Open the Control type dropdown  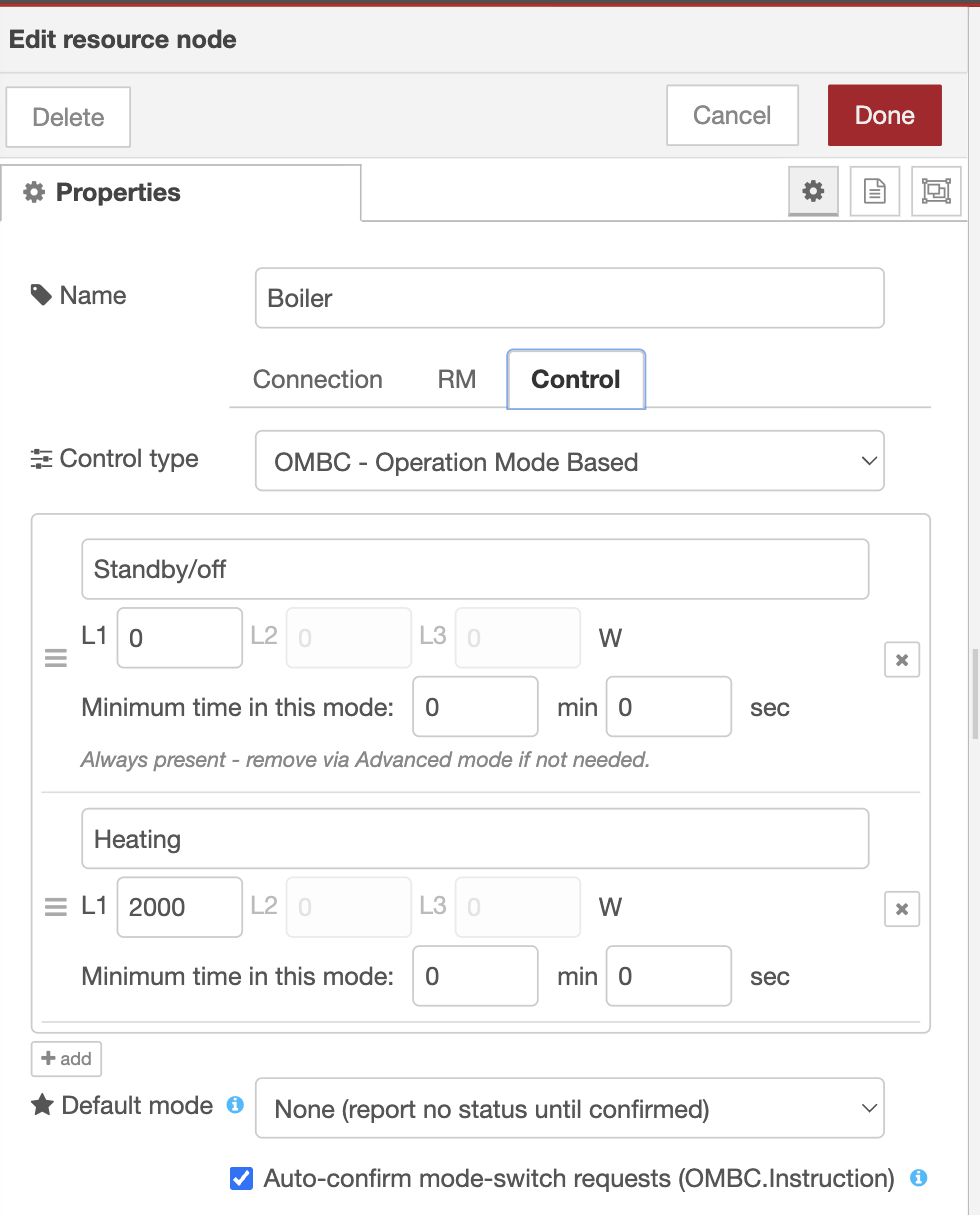point(570,461)
